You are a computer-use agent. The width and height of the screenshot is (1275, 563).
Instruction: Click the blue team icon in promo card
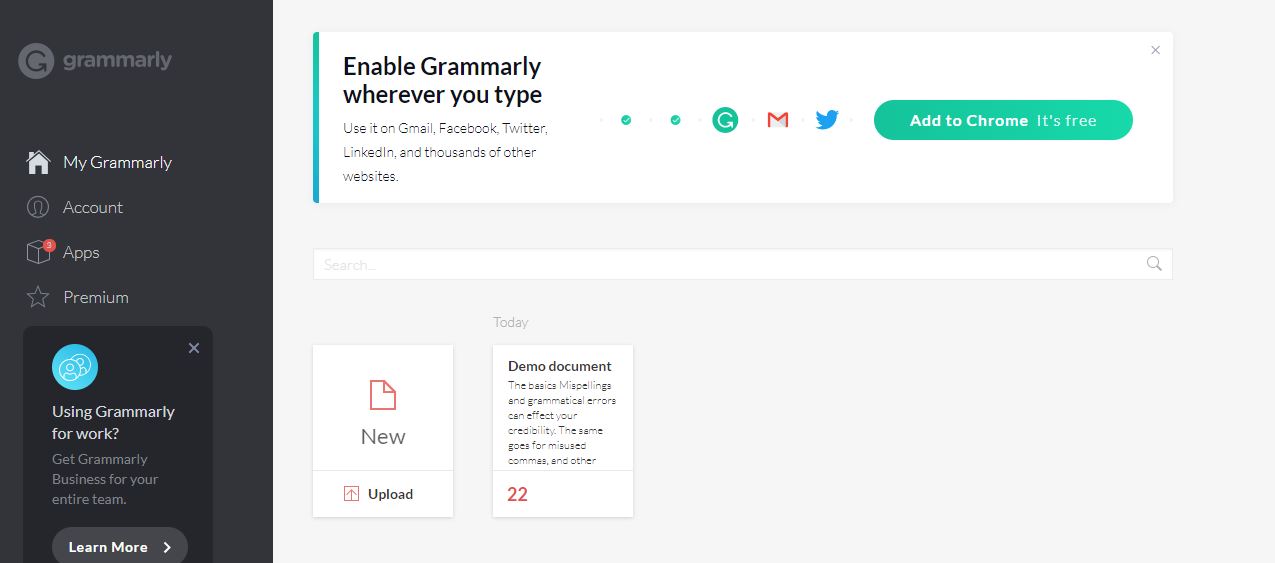pos(75,367)
